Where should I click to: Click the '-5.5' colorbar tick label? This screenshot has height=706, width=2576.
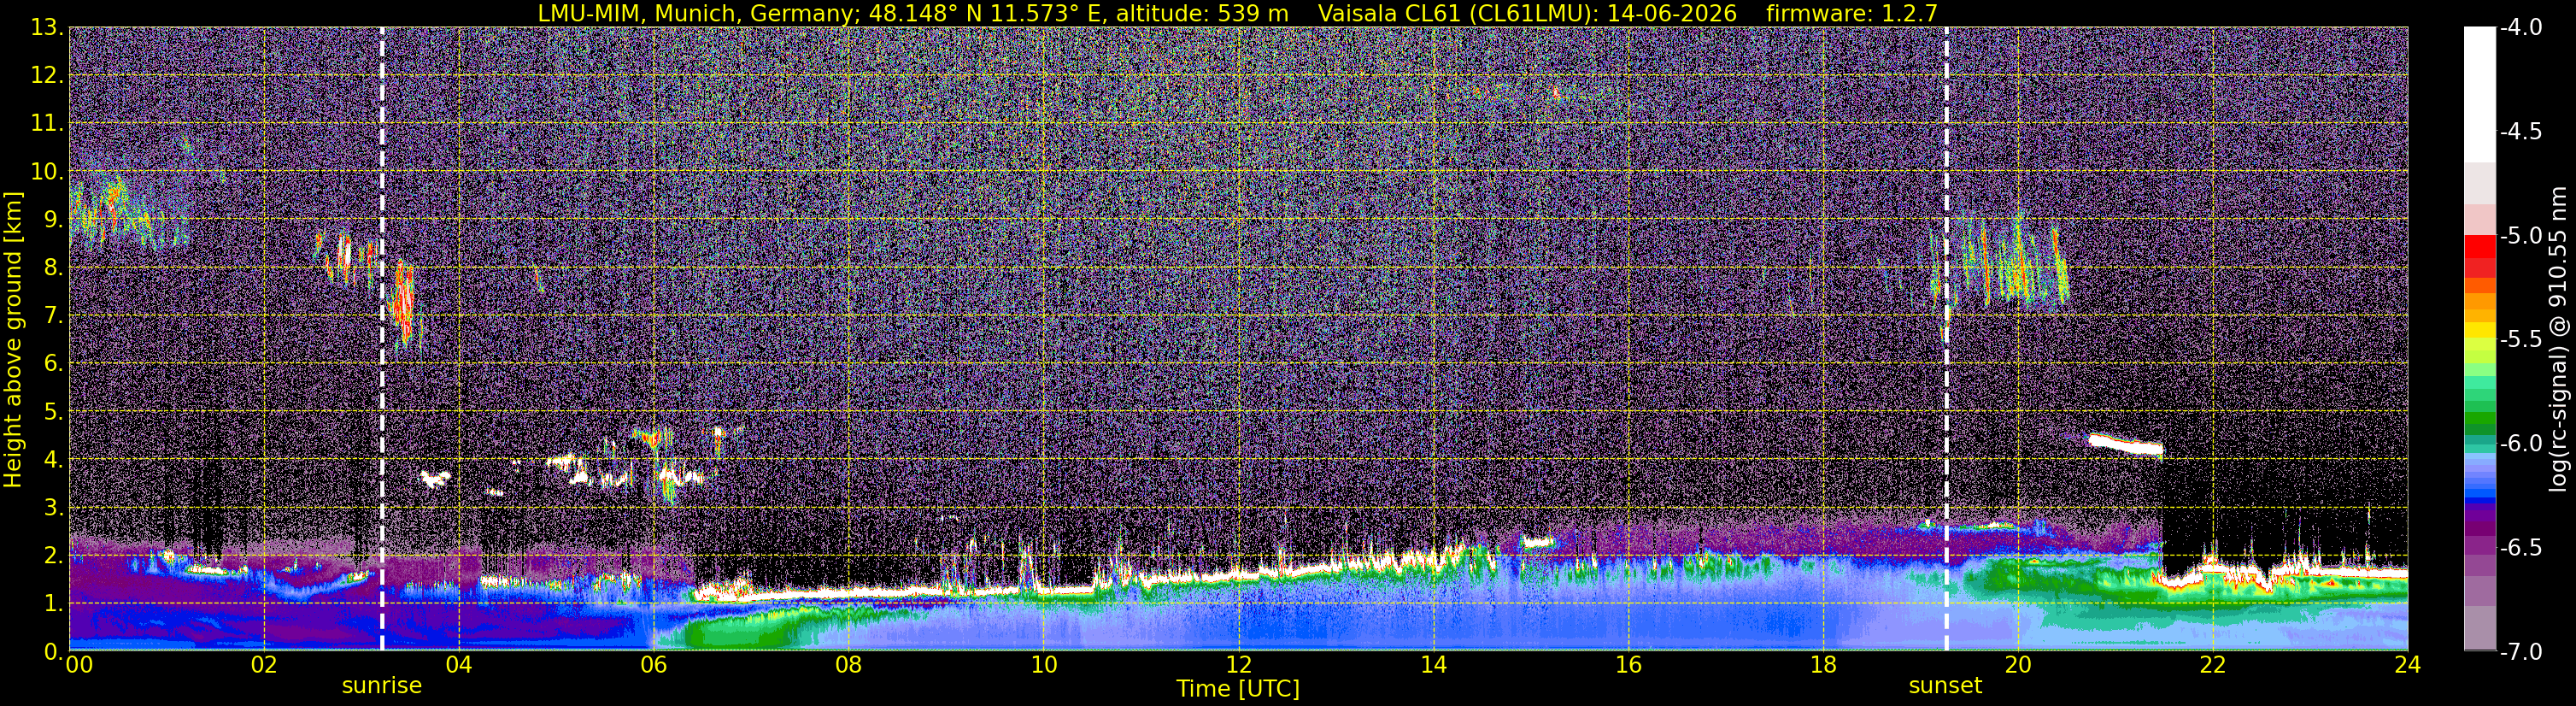[x=2520, y=339]
